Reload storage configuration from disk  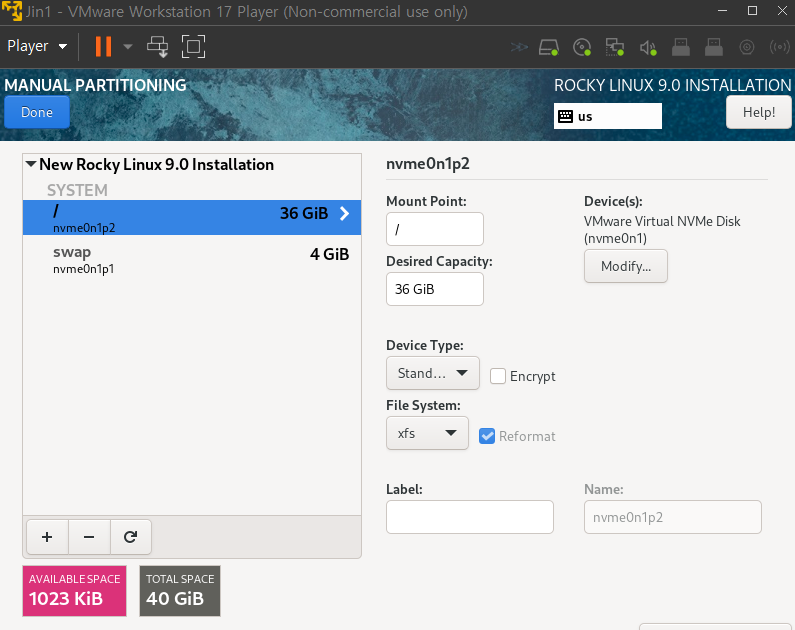point(131,537)
